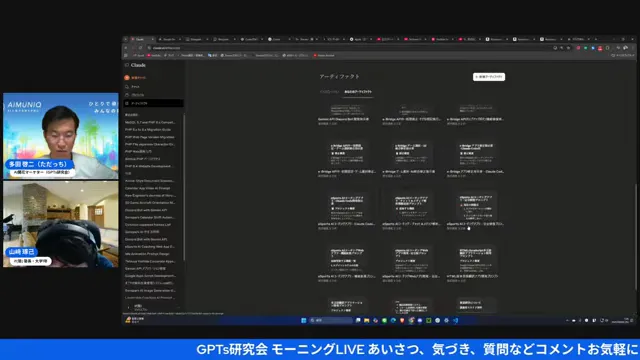Open recent chat 'PHP Web Page Version Migration'
Screen dimensions: 640x360
point(150,137)
